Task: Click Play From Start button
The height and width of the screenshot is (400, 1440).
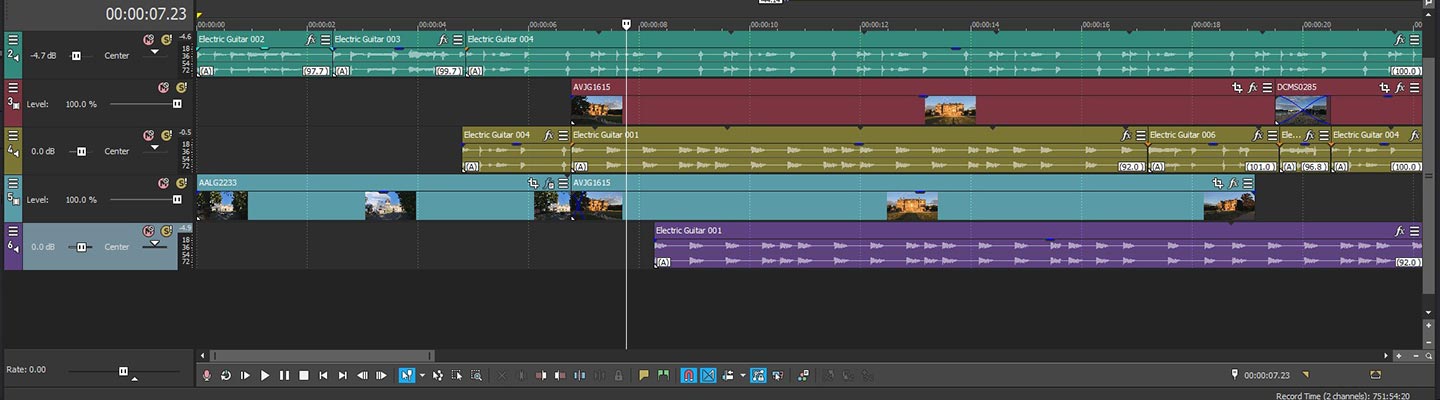Action: (x=245, y=375)
